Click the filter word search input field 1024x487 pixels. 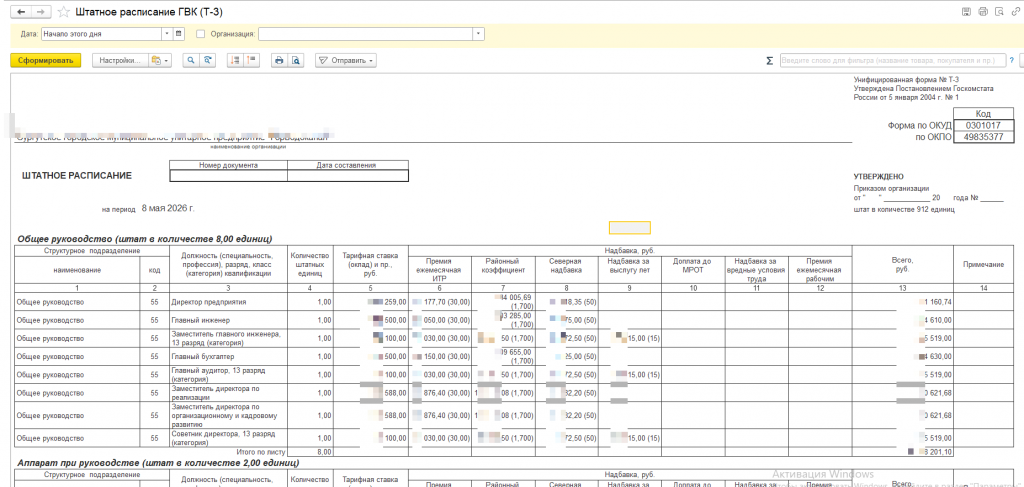tap(893, 60)
